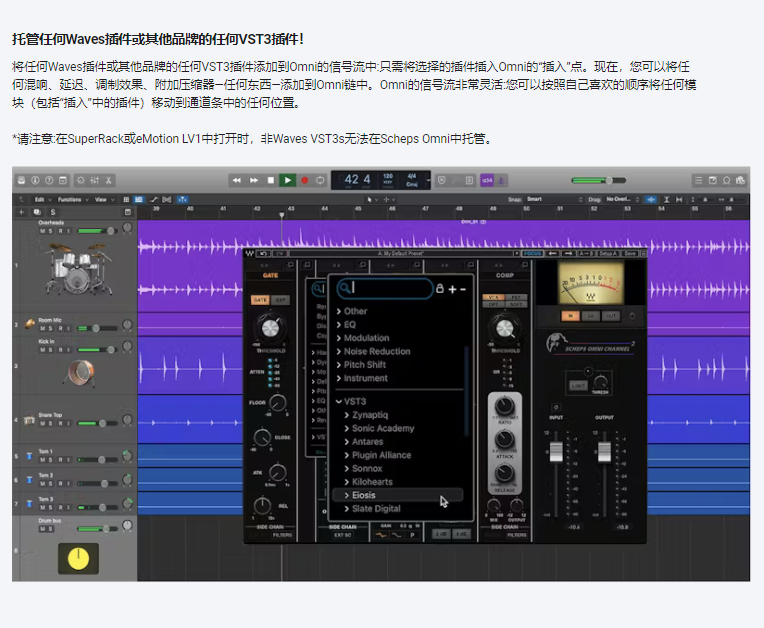
Task: Expand the Sonic Academy vendor folder
Action: 379,428
